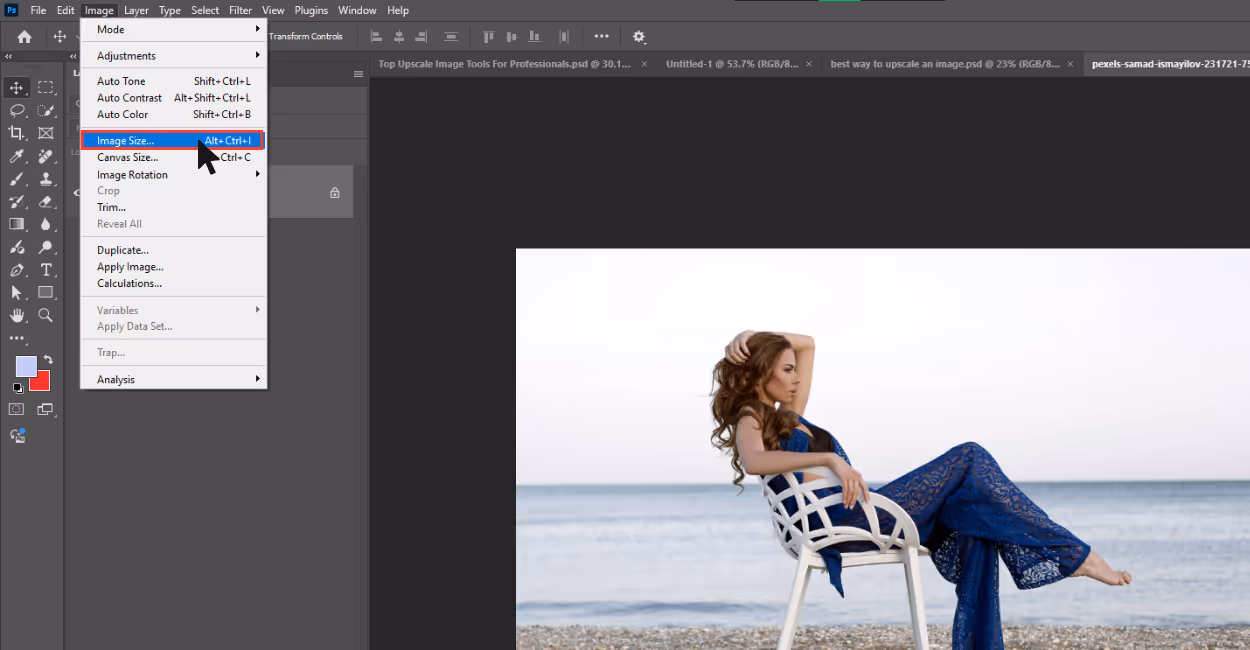Select the Lasso tool

17,110
